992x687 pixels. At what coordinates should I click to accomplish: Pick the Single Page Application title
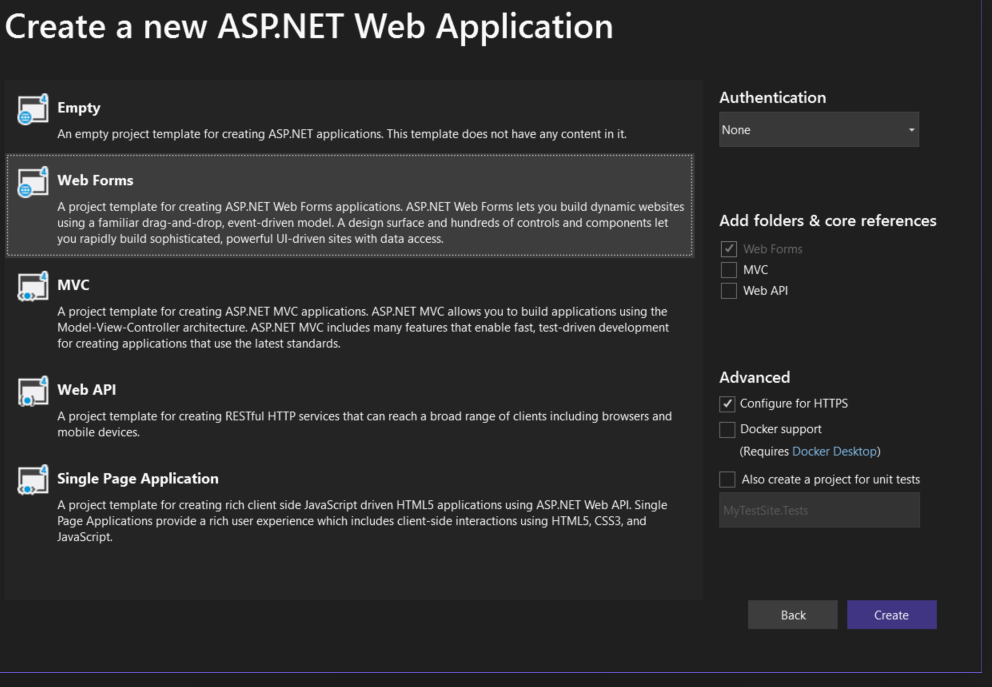[x=138, y=478]
